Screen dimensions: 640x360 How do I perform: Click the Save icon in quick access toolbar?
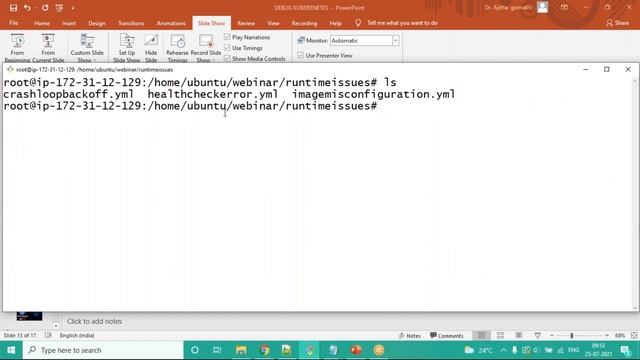click(13, 8)
